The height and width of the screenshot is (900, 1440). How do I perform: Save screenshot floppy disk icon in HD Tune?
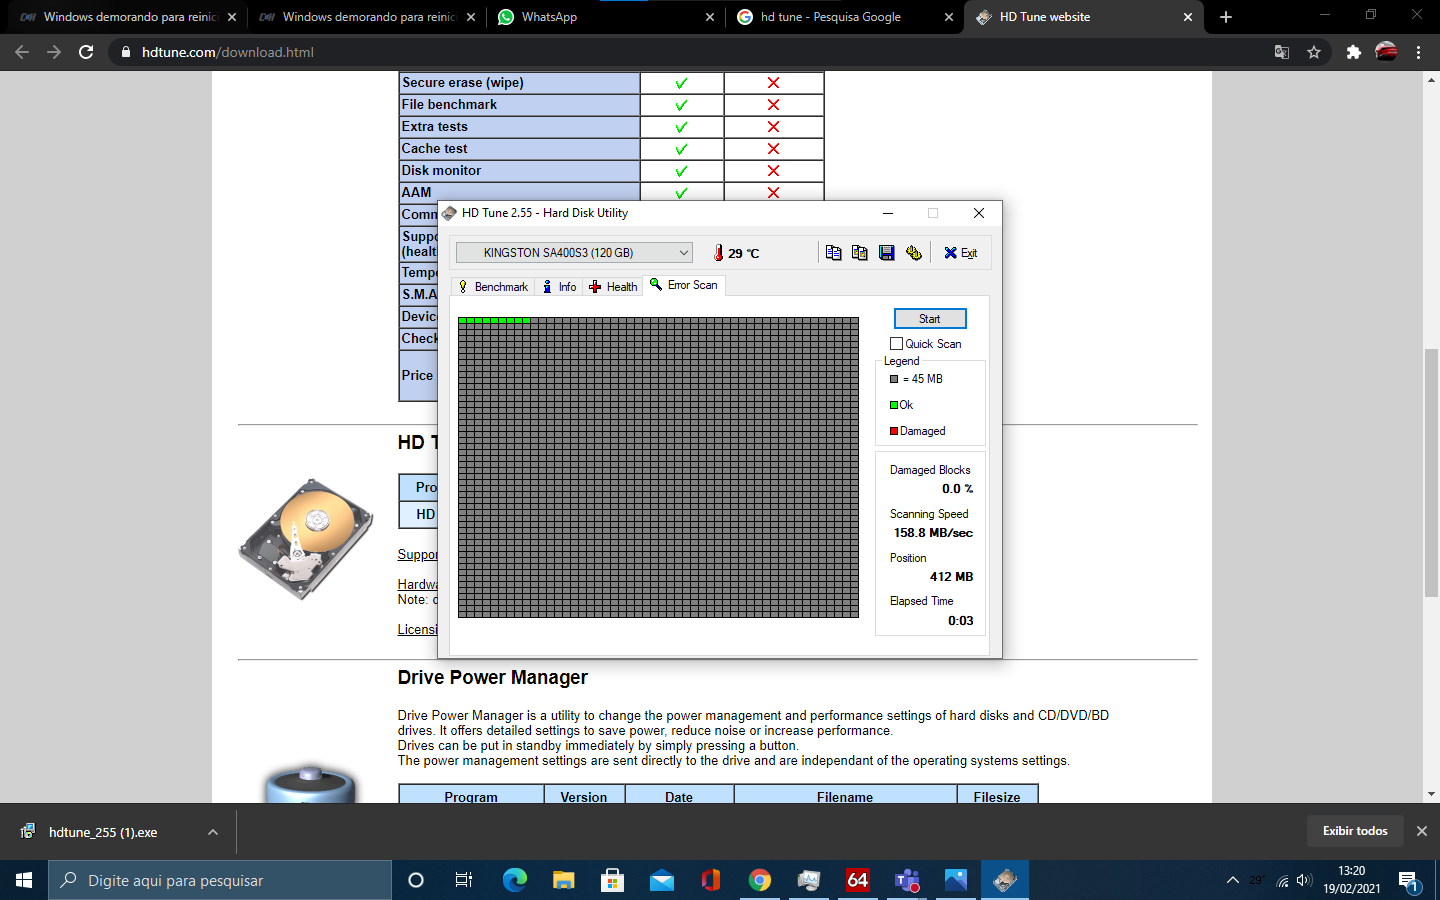pyautogui.click(x=887, y=253)
